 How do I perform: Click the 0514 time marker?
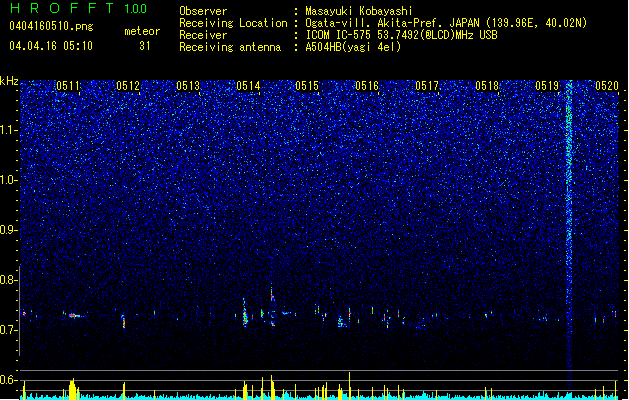pyautogui.click(x=248, y=86)
